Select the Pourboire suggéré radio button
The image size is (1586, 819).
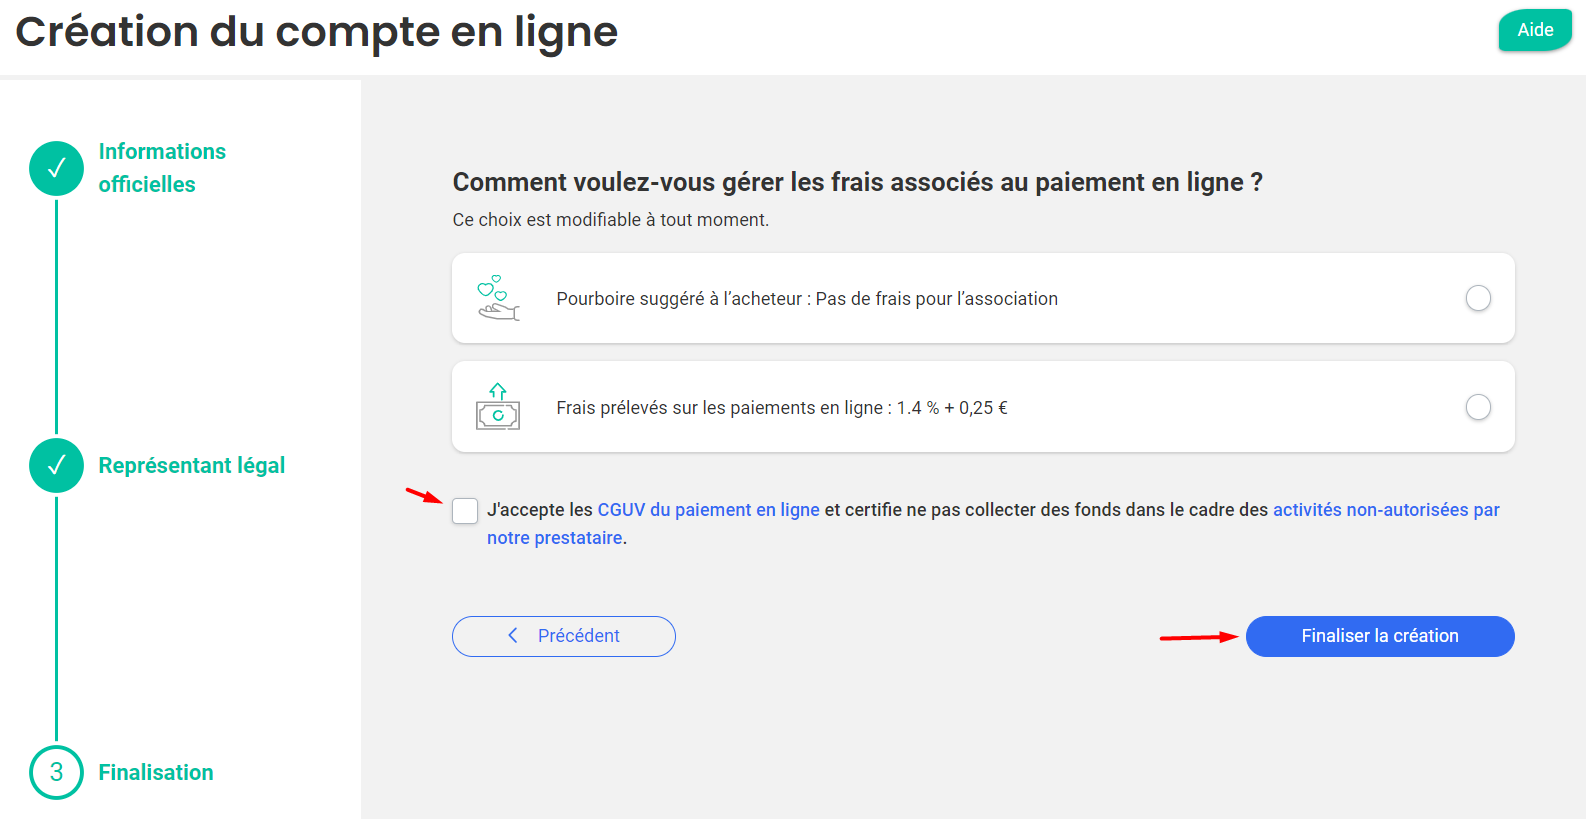click(x=1478, y=298)
